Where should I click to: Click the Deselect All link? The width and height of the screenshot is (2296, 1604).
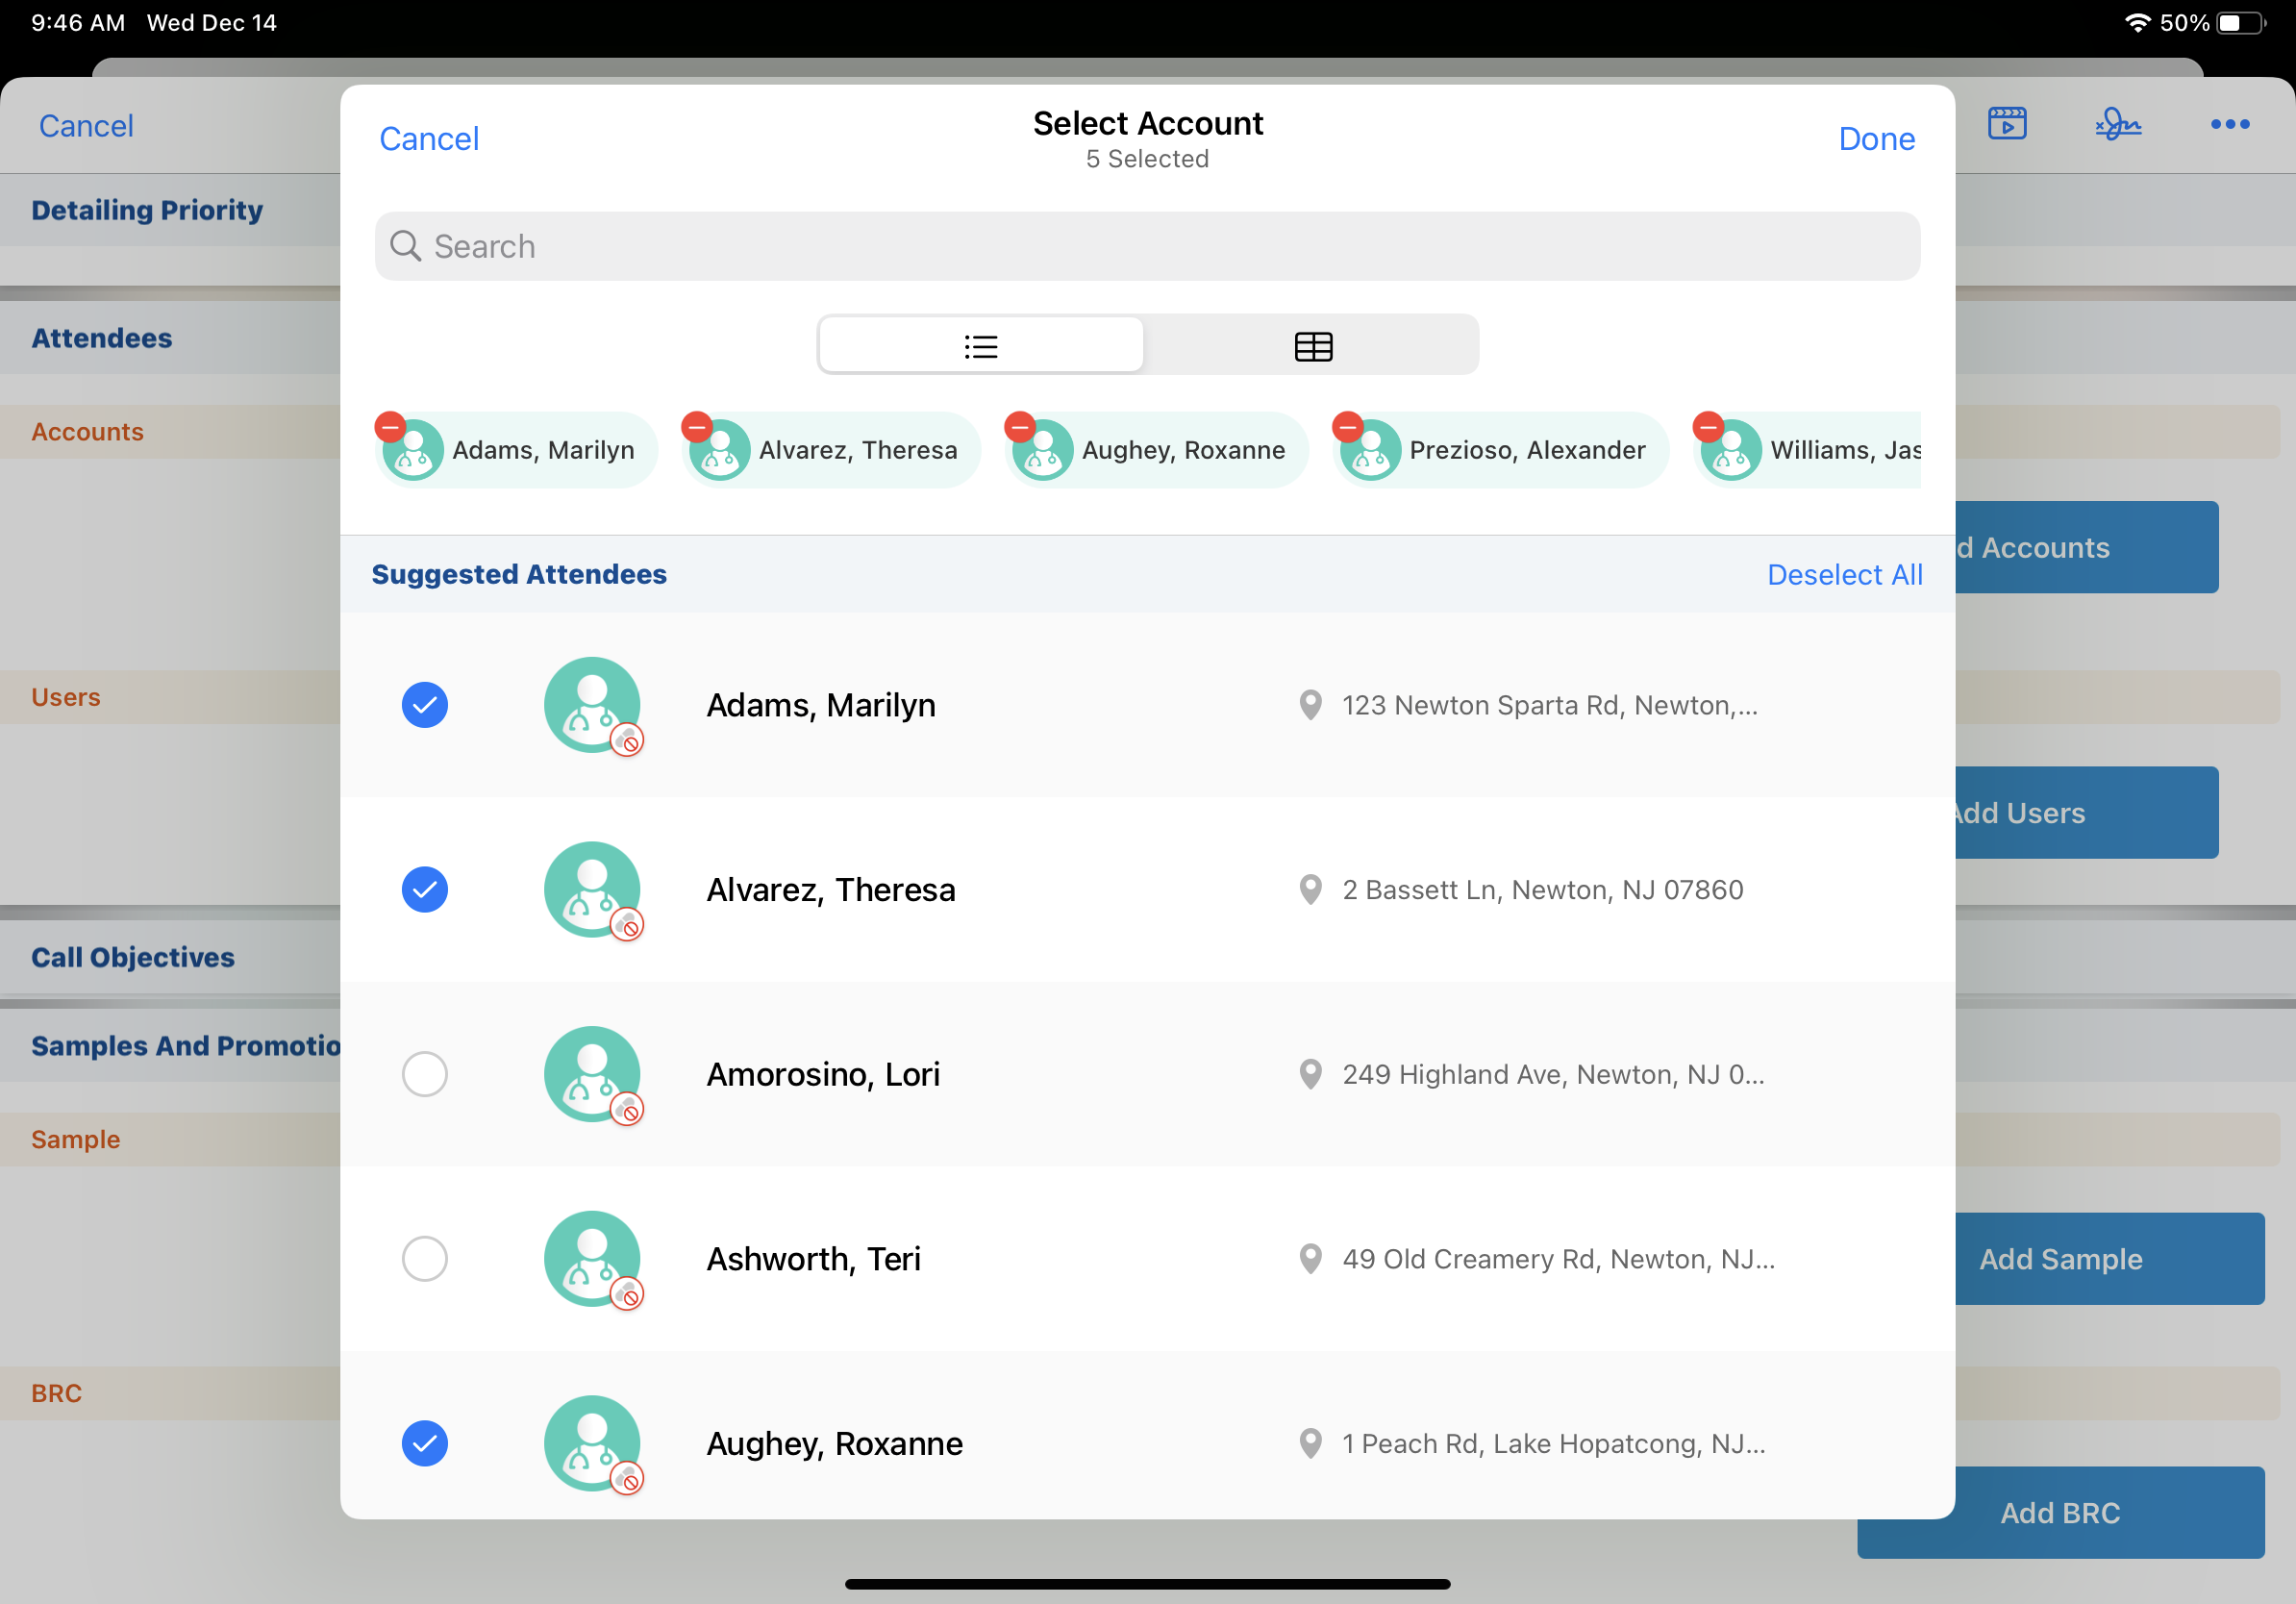(x=1844, y=575)
